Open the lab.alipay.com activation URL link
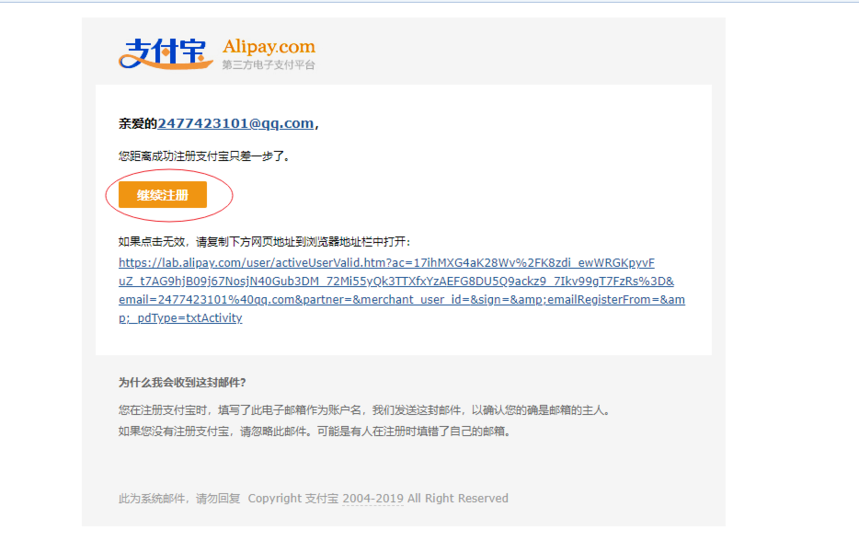Image resolution: width=859 pixels, height=541 pixels. click(402, 290)
